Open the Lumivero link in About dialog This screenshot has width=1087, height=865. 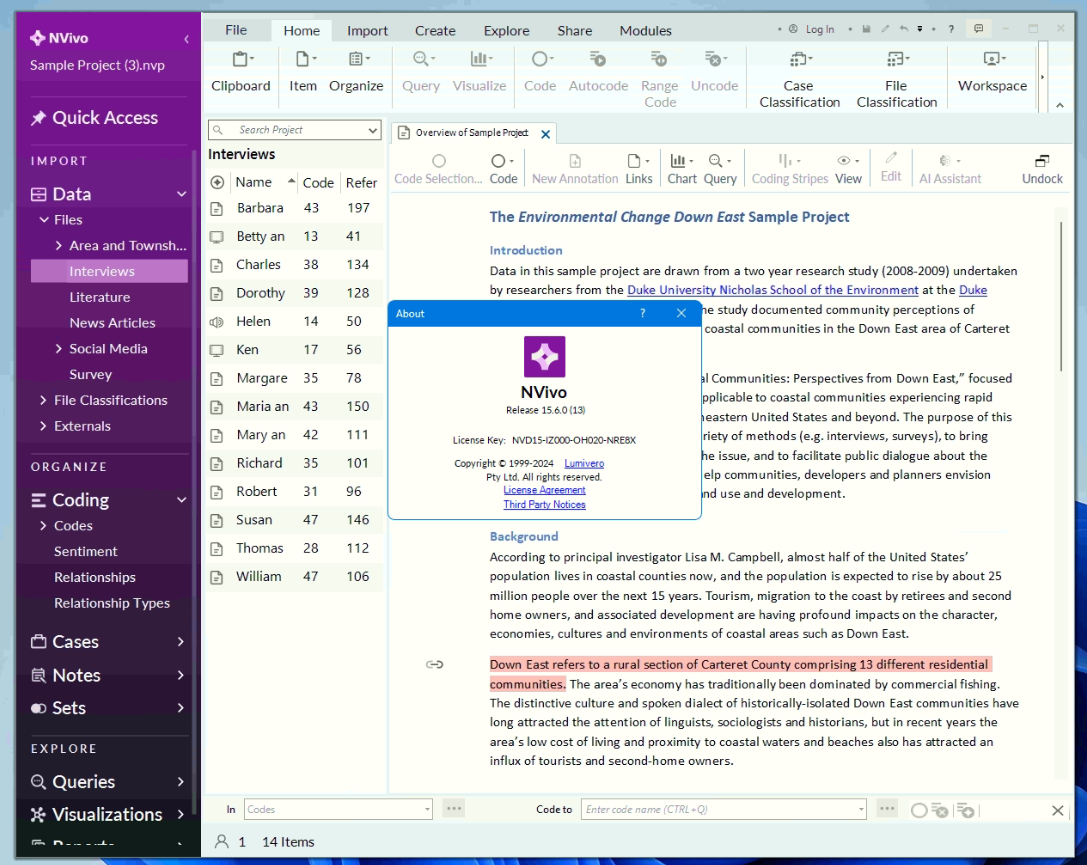click(x=584, y=463)
